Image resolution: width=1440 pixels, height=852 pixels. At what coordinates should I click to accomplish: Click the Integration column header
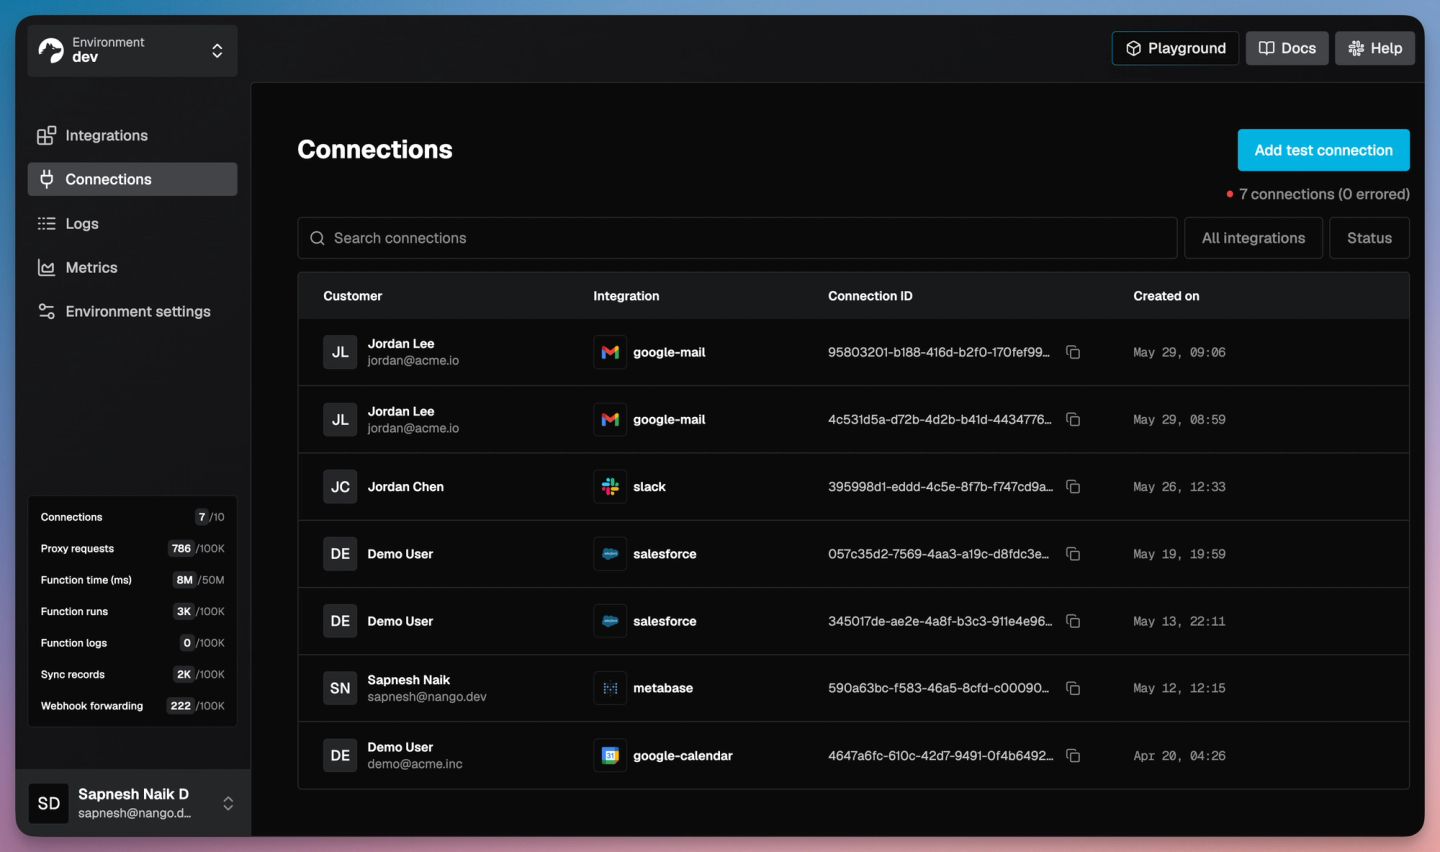point(626,296)
